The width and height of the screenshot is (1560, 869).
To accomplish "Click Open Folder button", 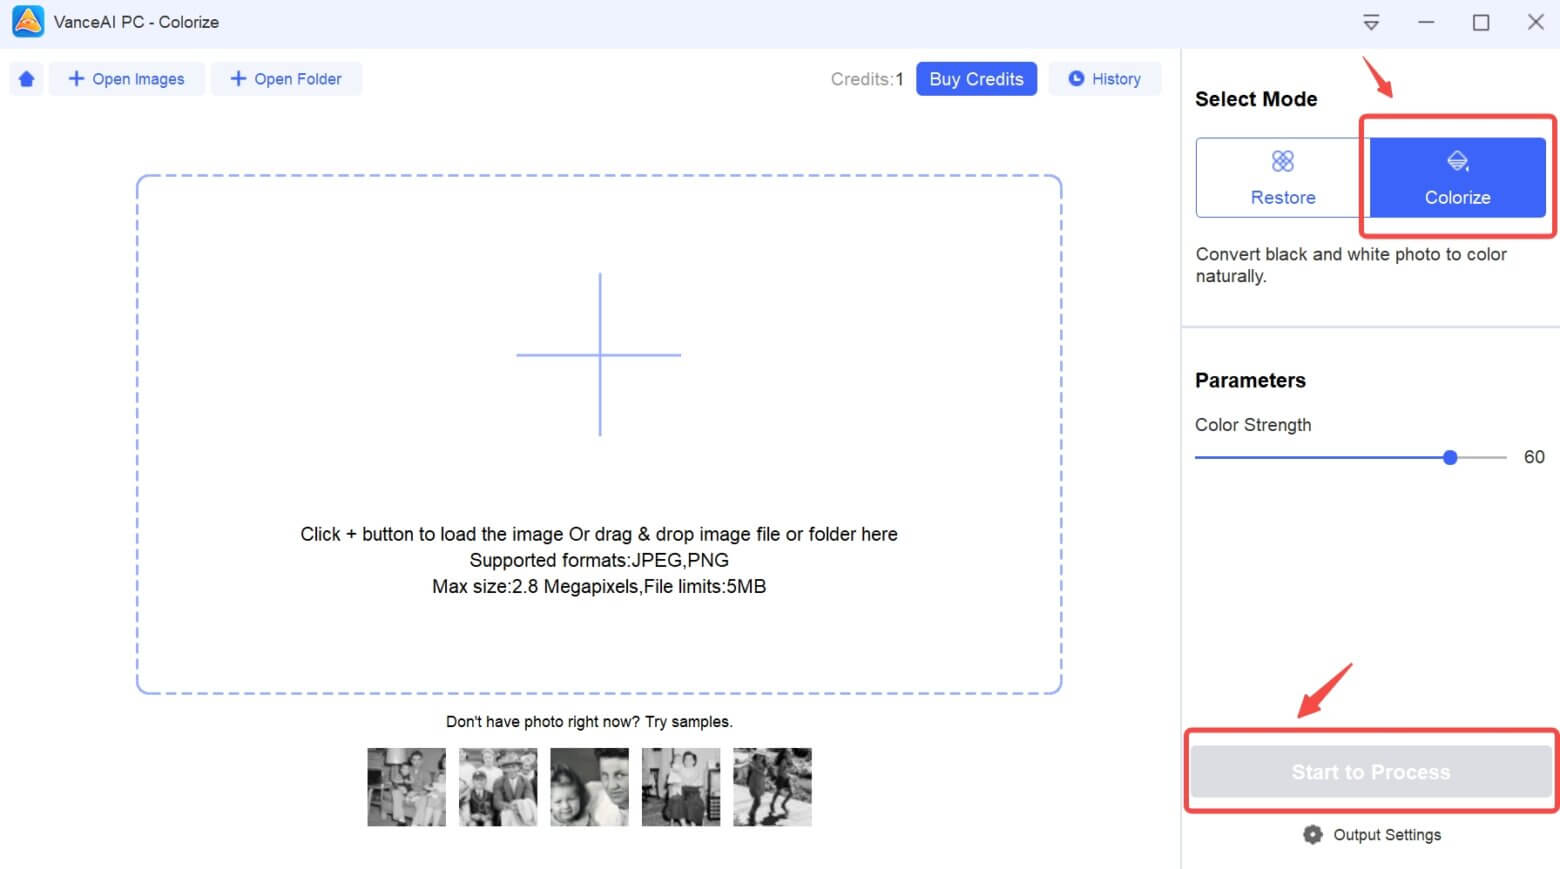I will click(x=286, y=79).
